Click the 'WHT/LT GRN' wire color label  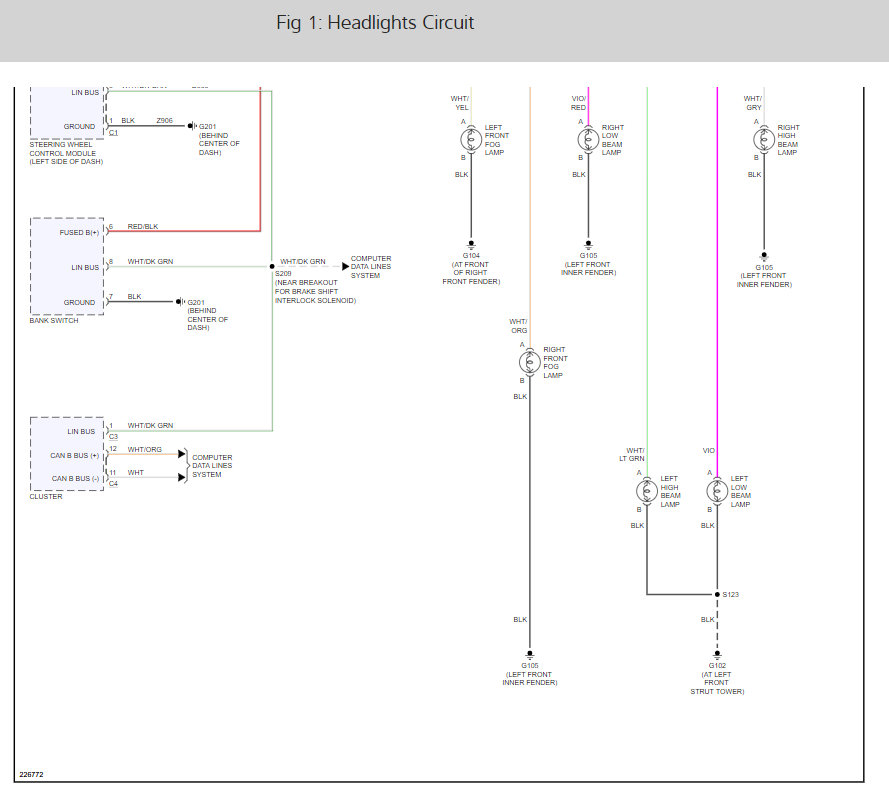pos(632,455)
